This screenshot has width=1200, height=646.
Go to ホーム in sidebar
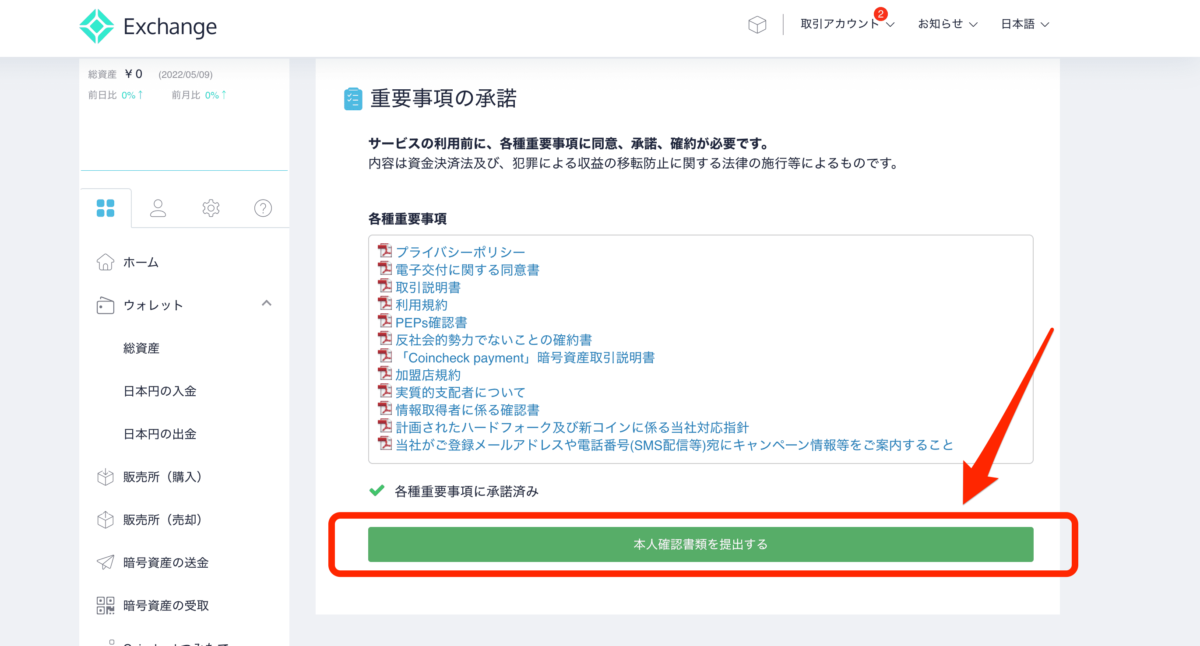pos(141,262)
